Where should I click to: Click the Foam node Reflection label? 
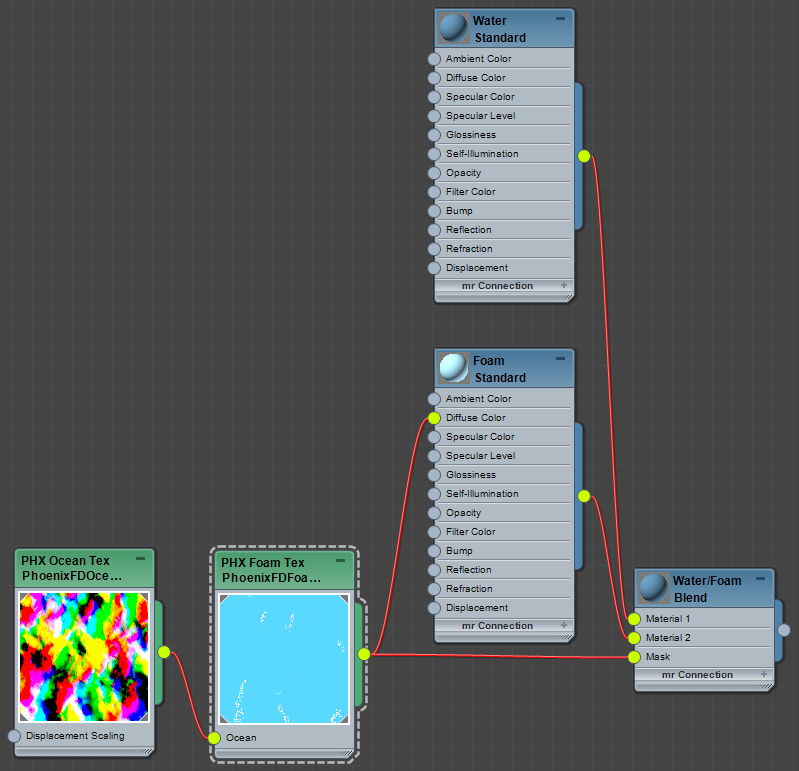click(469, 570)
